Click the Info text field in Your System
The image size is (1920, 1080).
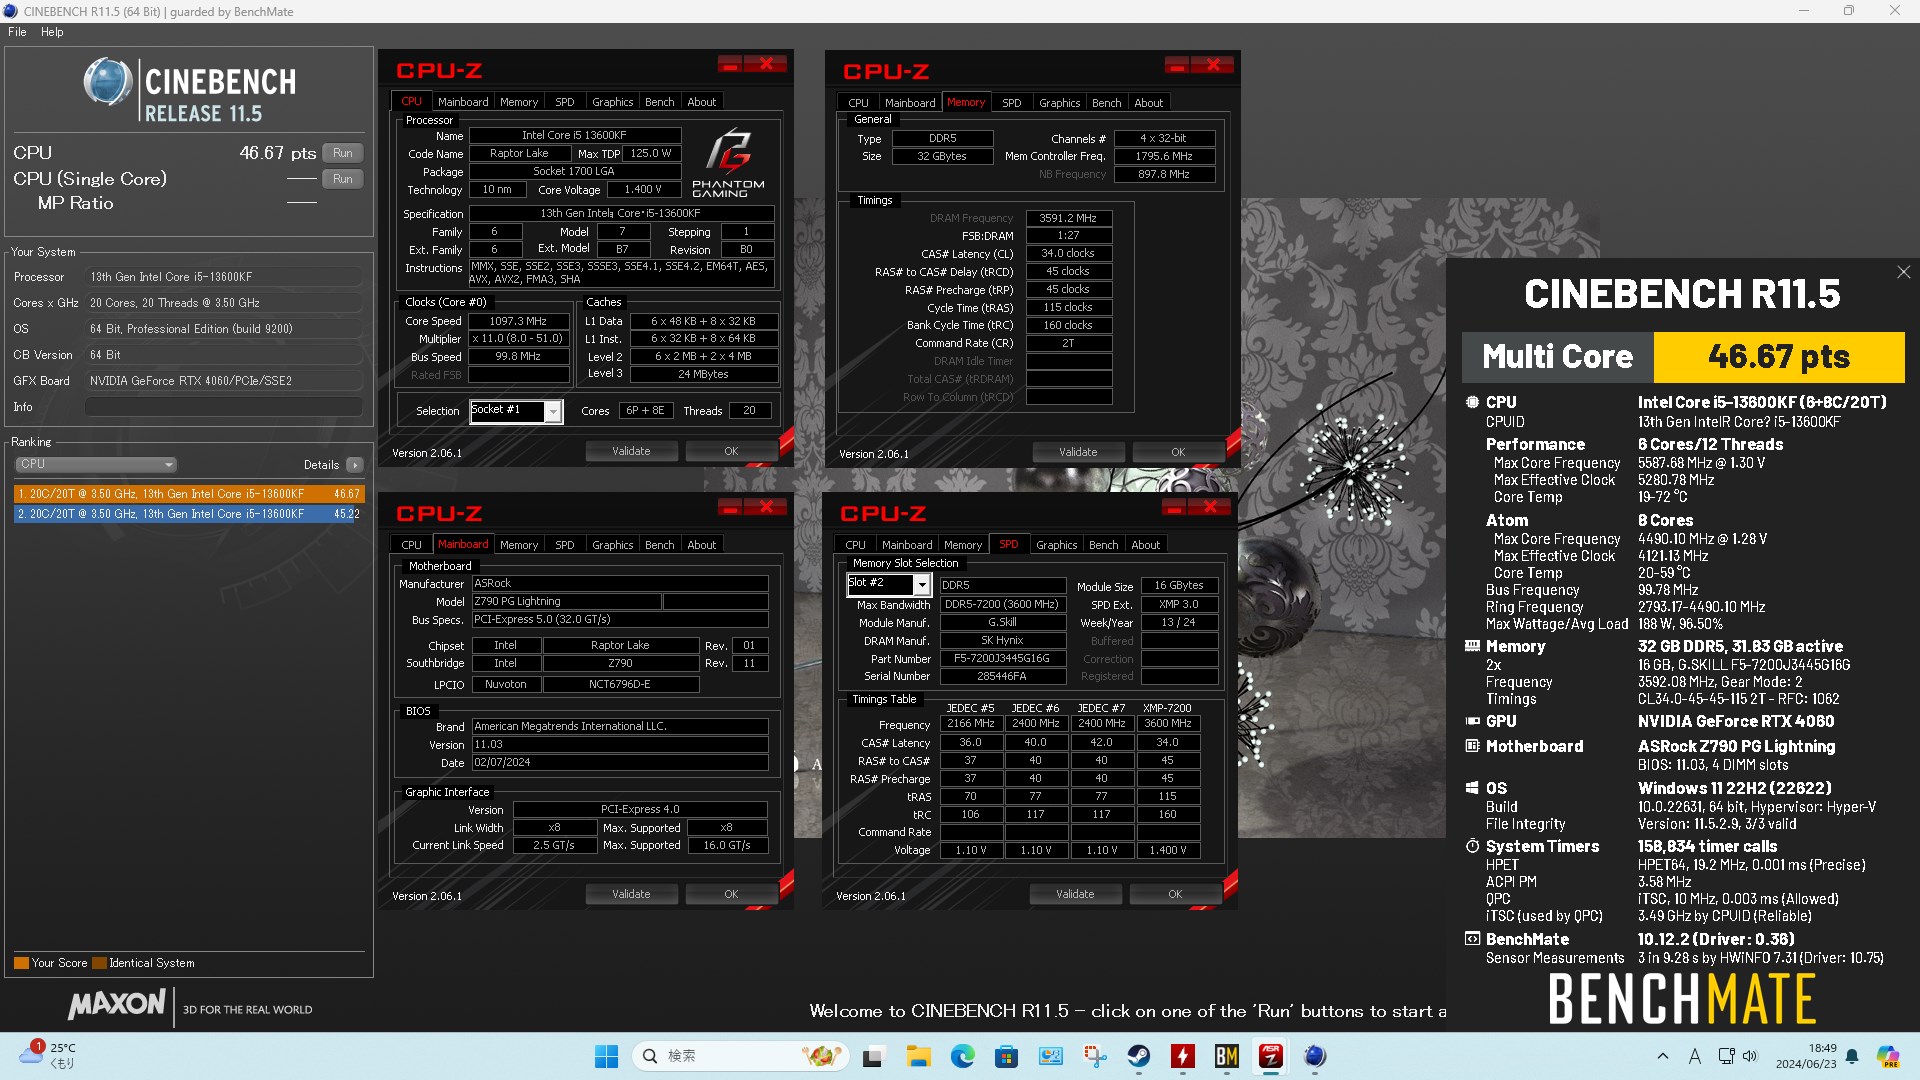click(223, 407)
